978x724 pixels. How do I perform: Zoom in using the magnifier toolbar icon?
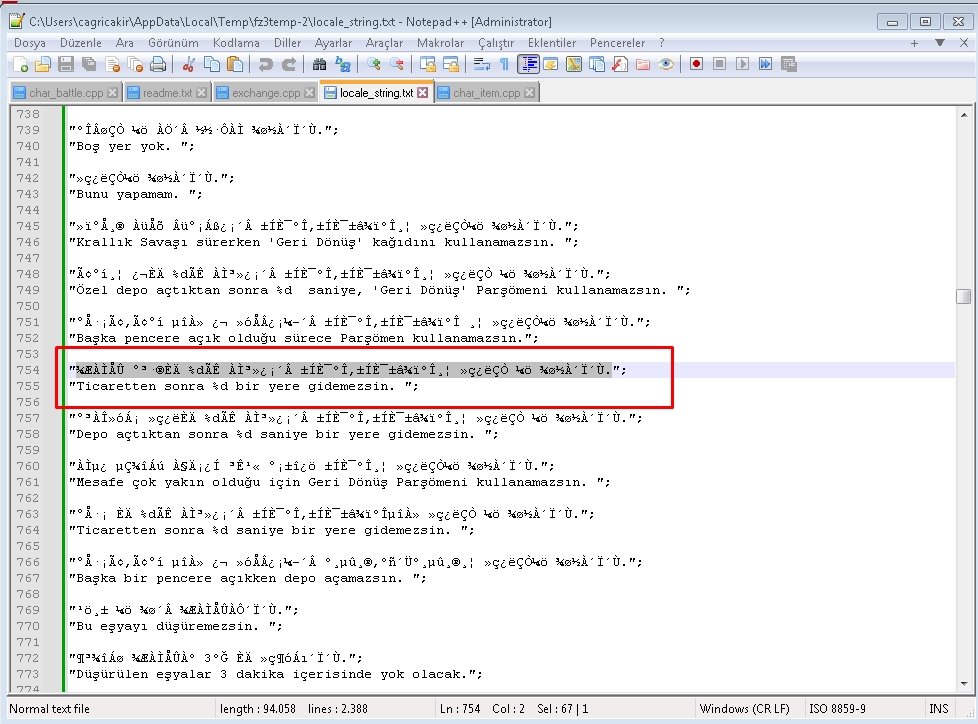point(372,64)
